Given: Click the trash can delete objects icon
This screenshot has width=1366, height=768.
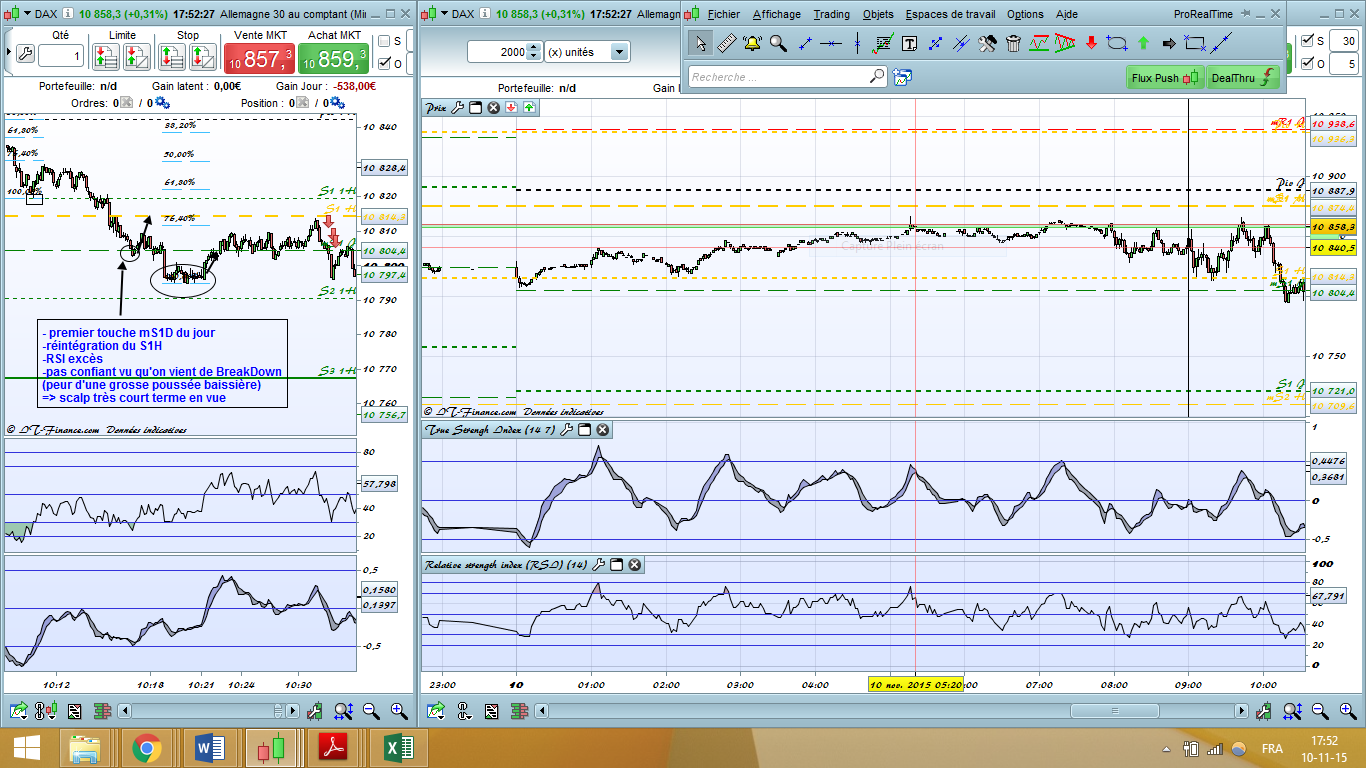Looking at the screenshot, I should [x=1013, y=43].
